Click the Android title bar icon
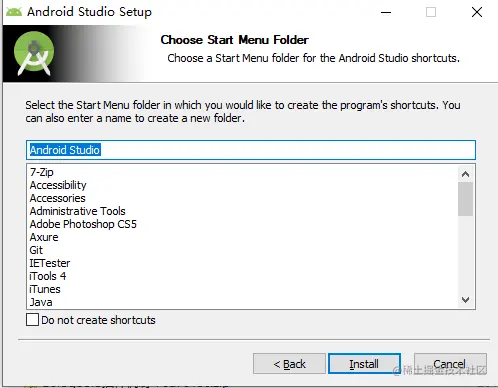This screenshot has height=388, width=498. (14, 12)
